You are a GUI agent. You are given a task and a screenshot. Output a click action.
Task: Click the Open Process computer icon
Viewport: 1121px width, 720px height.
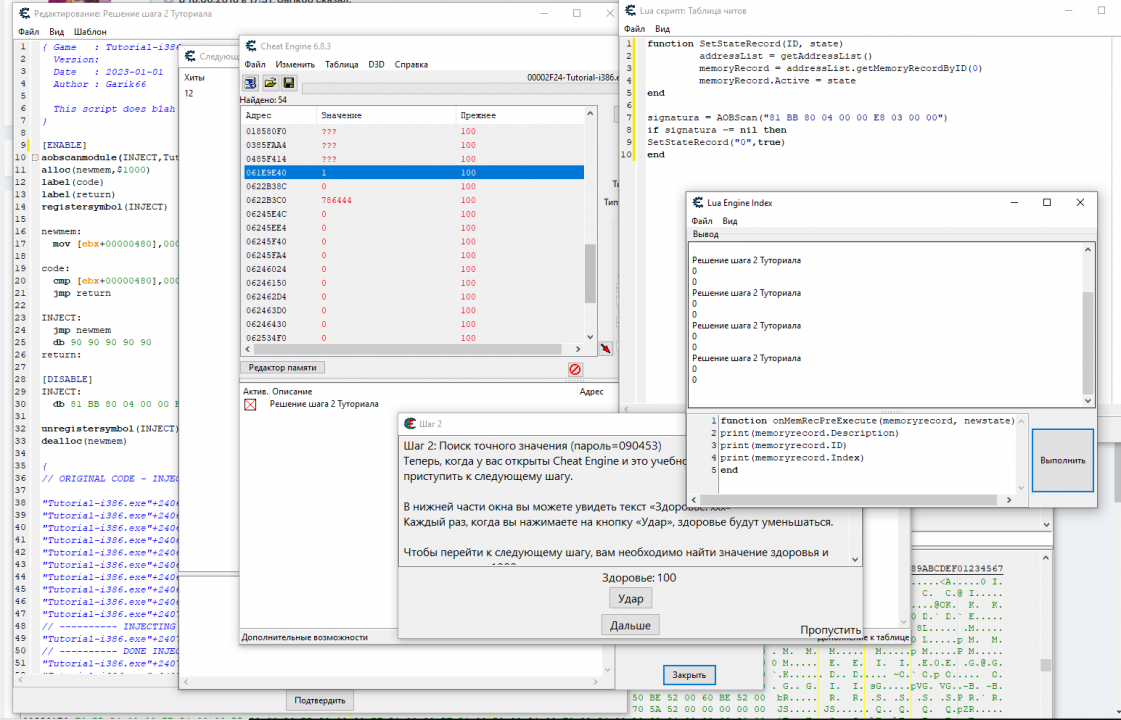[250, 82]
